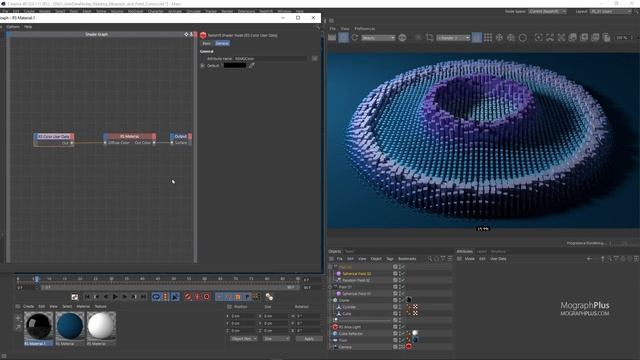Open the Node Space dropdown at top

coord(547,11)
